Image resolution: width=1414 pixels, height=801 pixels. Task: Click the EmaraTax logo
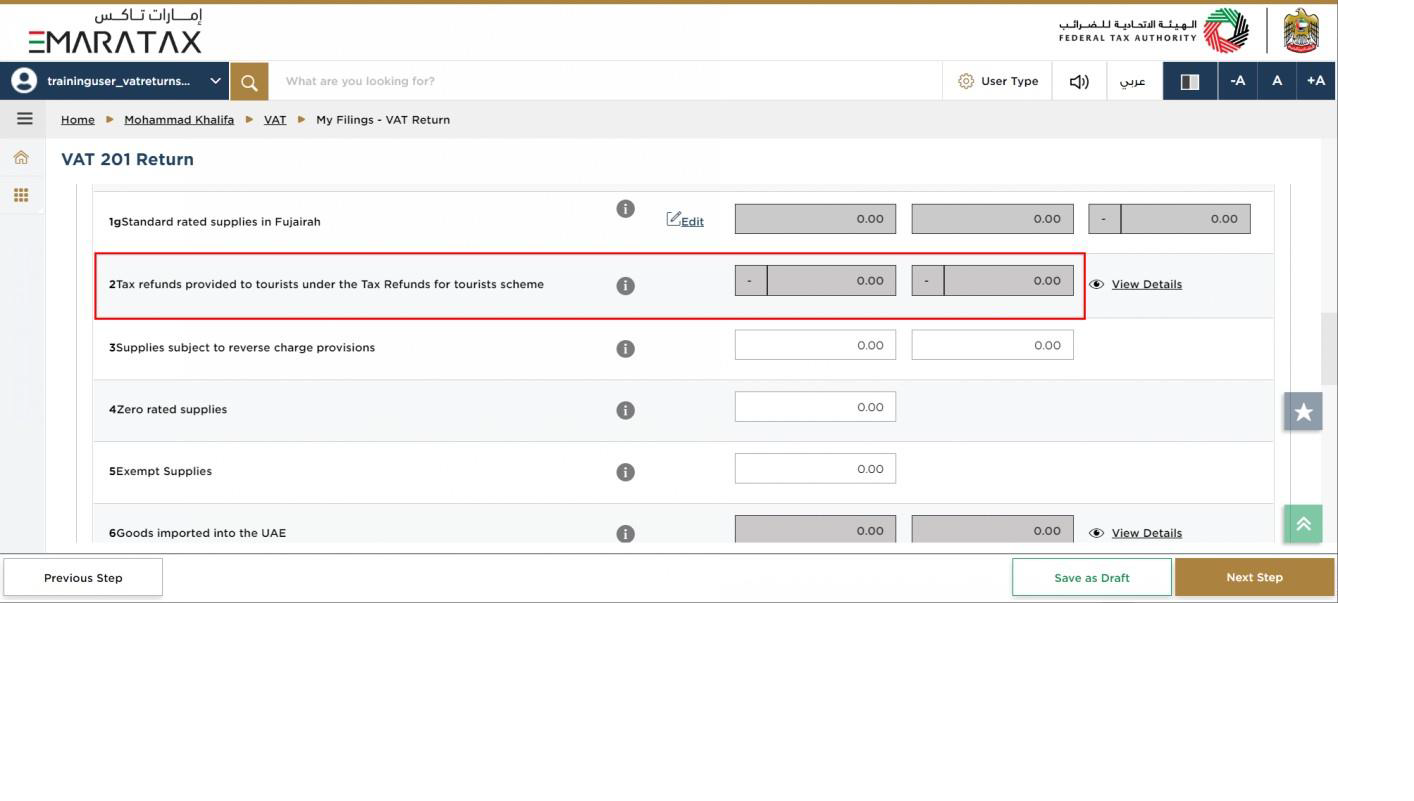pos(115,31)
